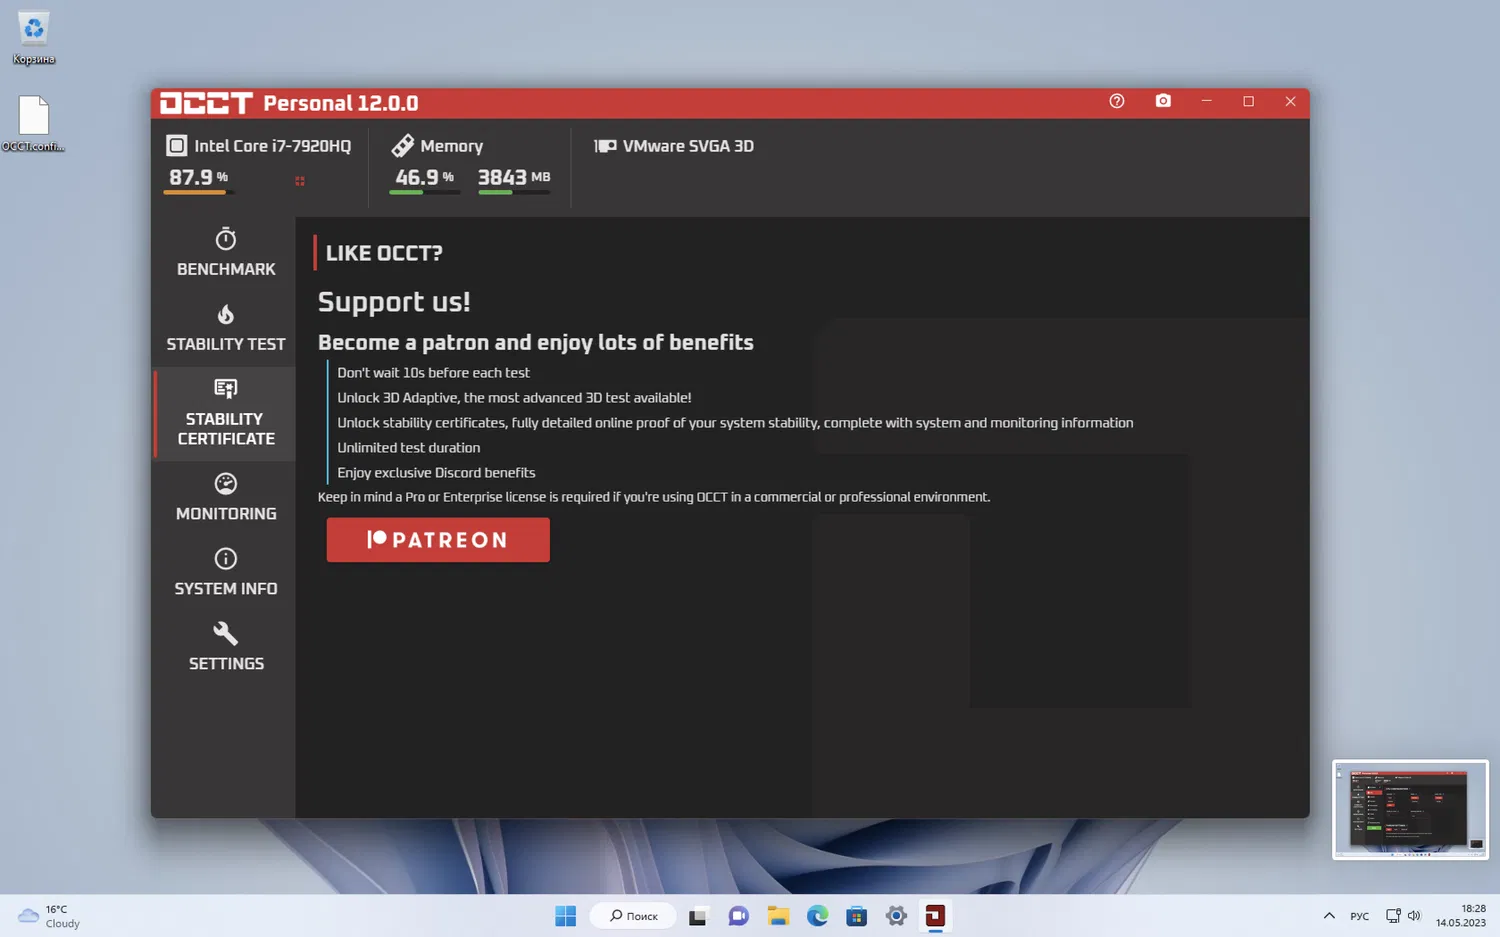1500x937 pixels.
Task: Click the memory usage 46.9 % value
Action: coord(424,178)
